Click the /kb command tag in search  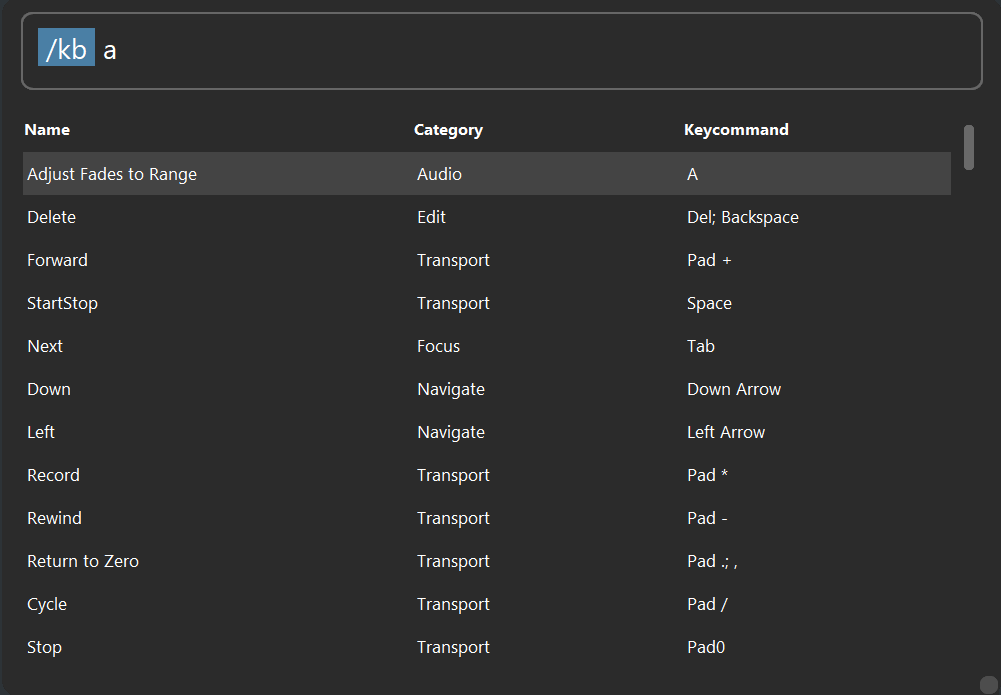(x=66, y=47)
